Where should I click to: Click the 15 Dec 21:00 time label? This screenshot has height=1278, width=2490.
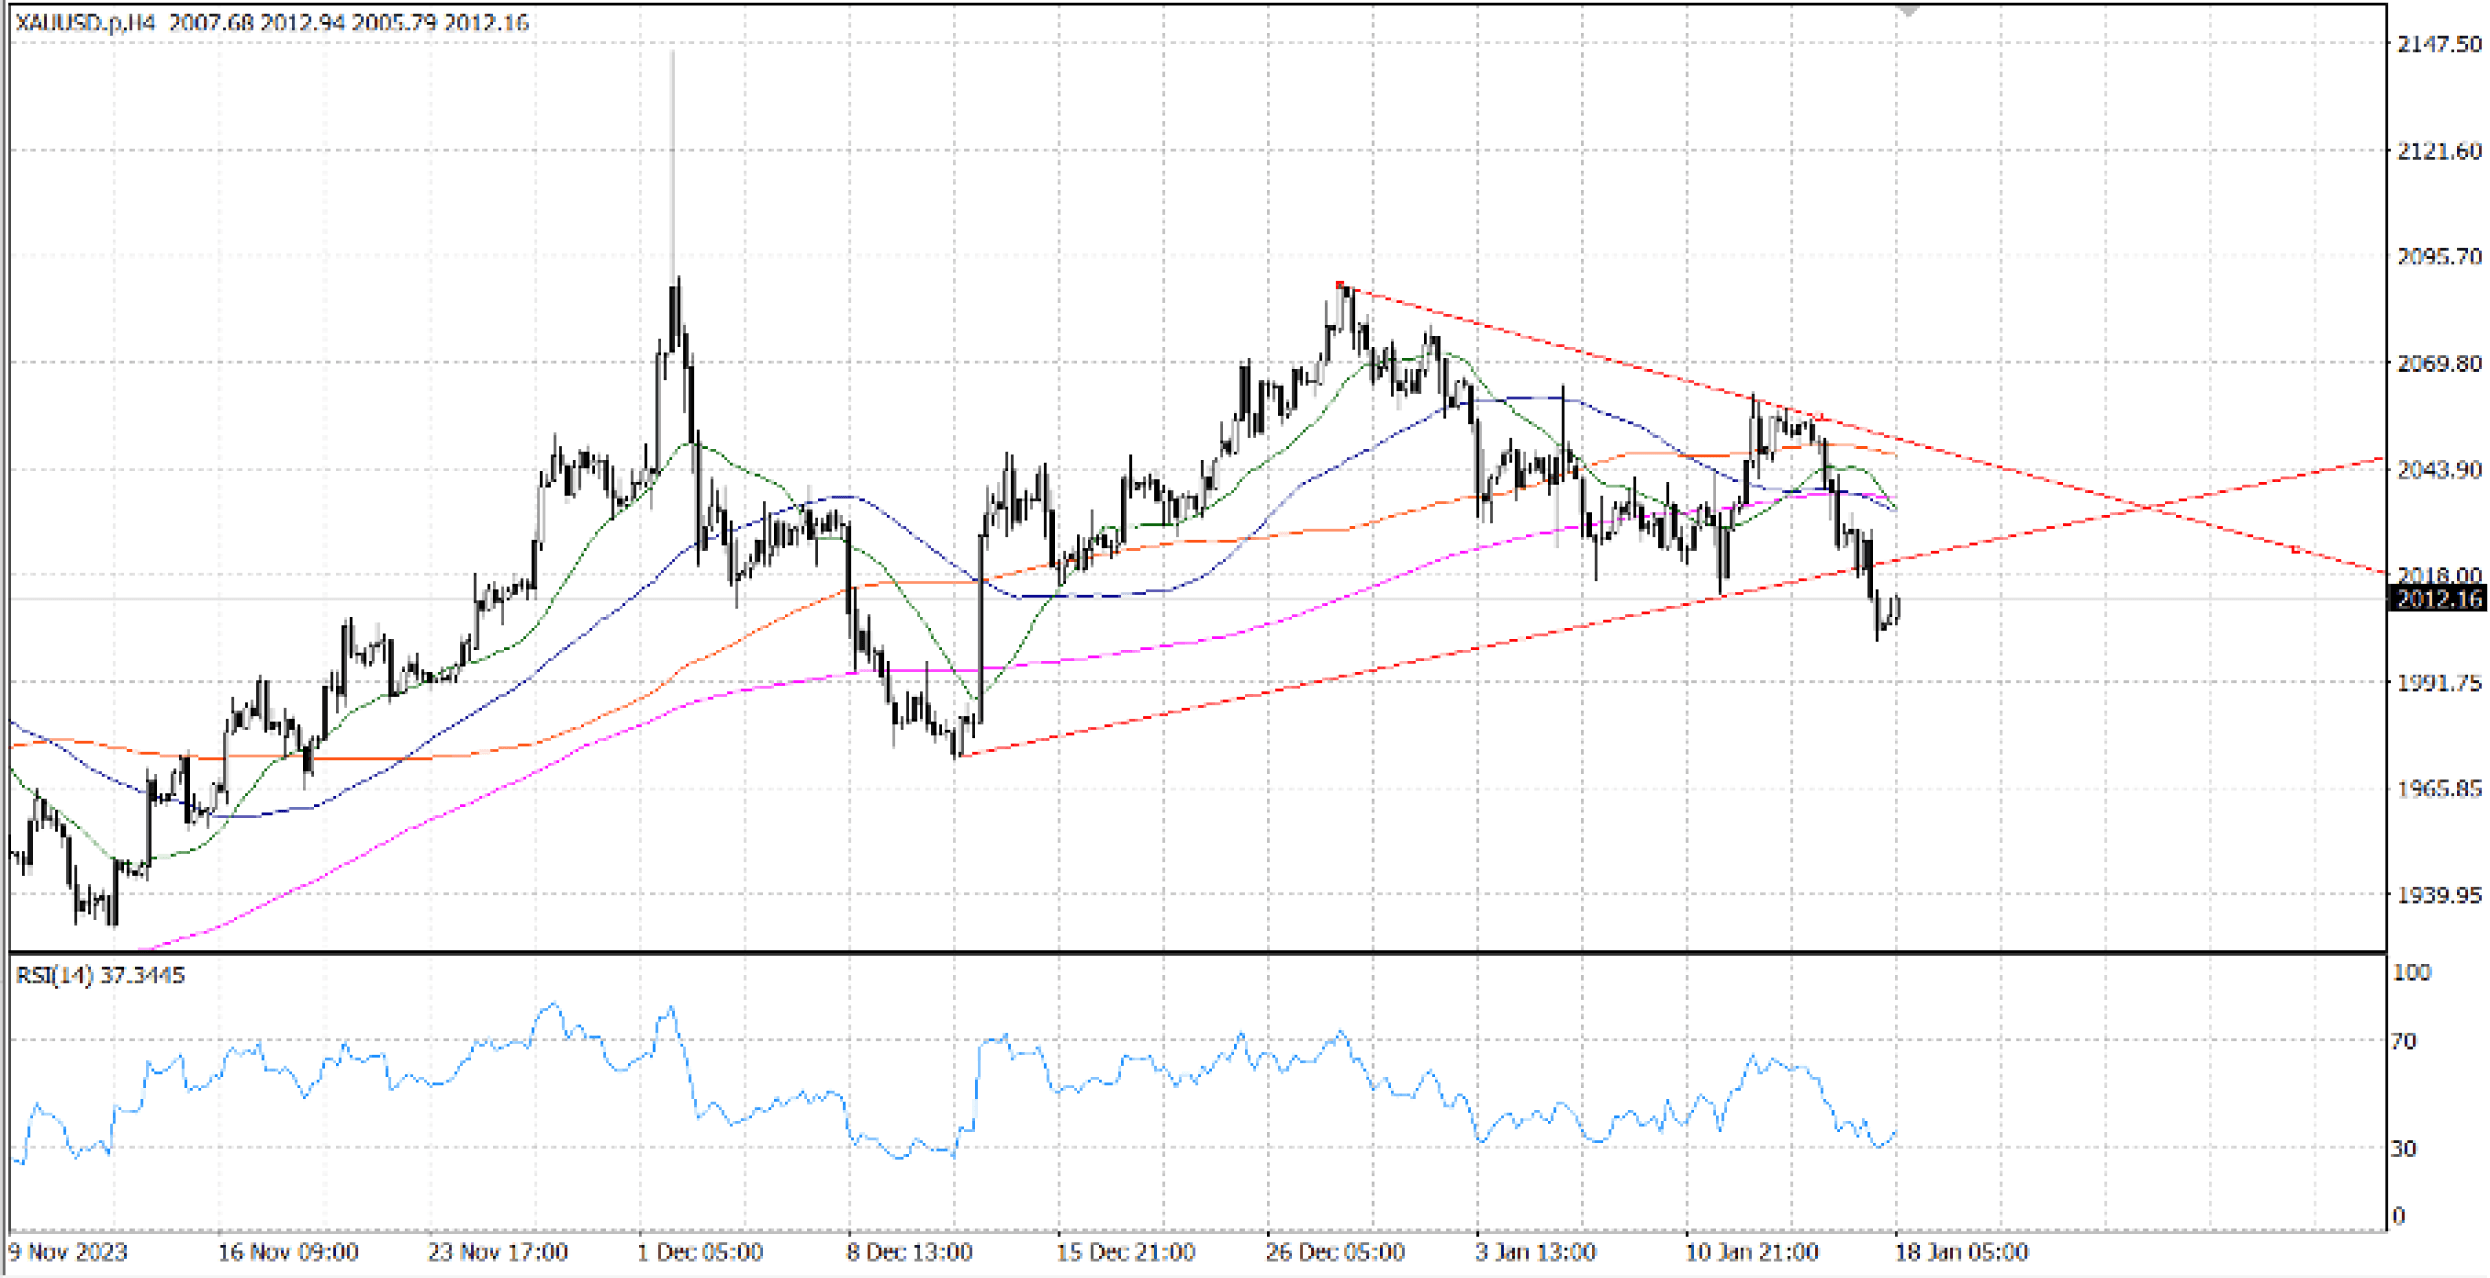1125,1252
